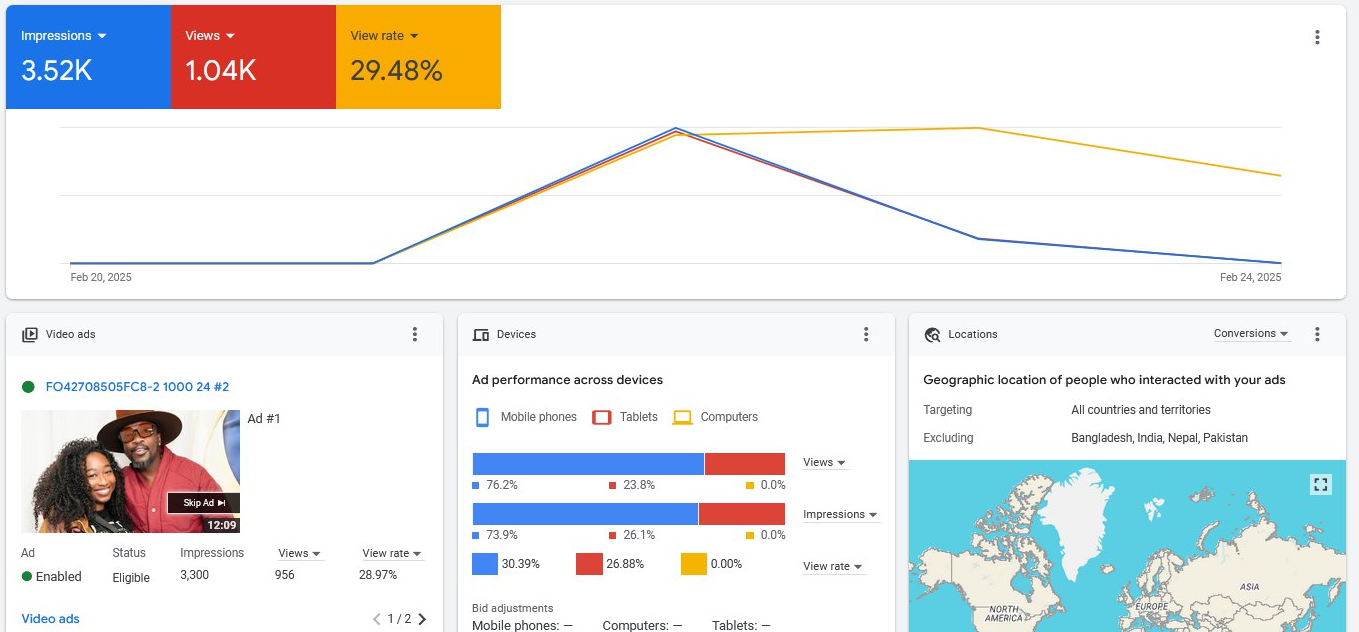Go to the next video ad page

[422, 619]
